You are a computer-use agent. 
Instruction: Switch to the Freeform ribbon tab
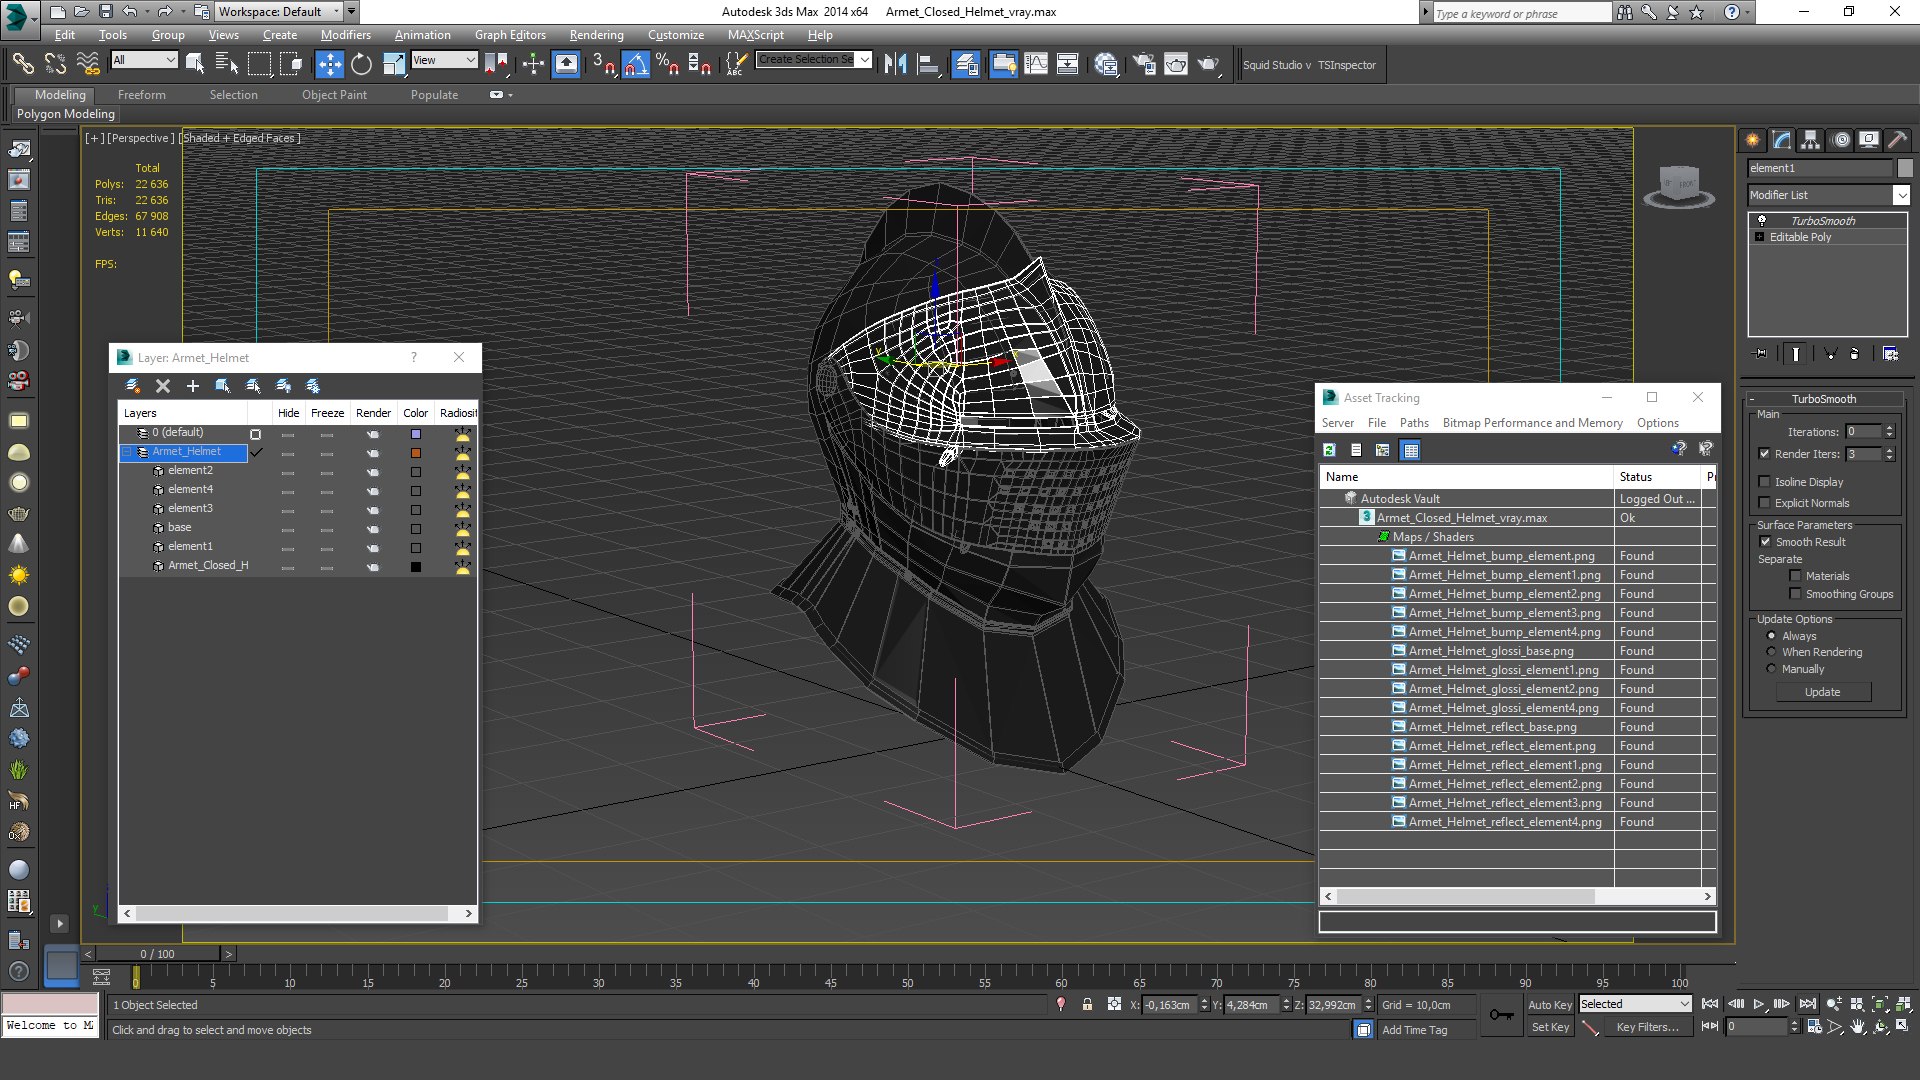coord(141,95)
